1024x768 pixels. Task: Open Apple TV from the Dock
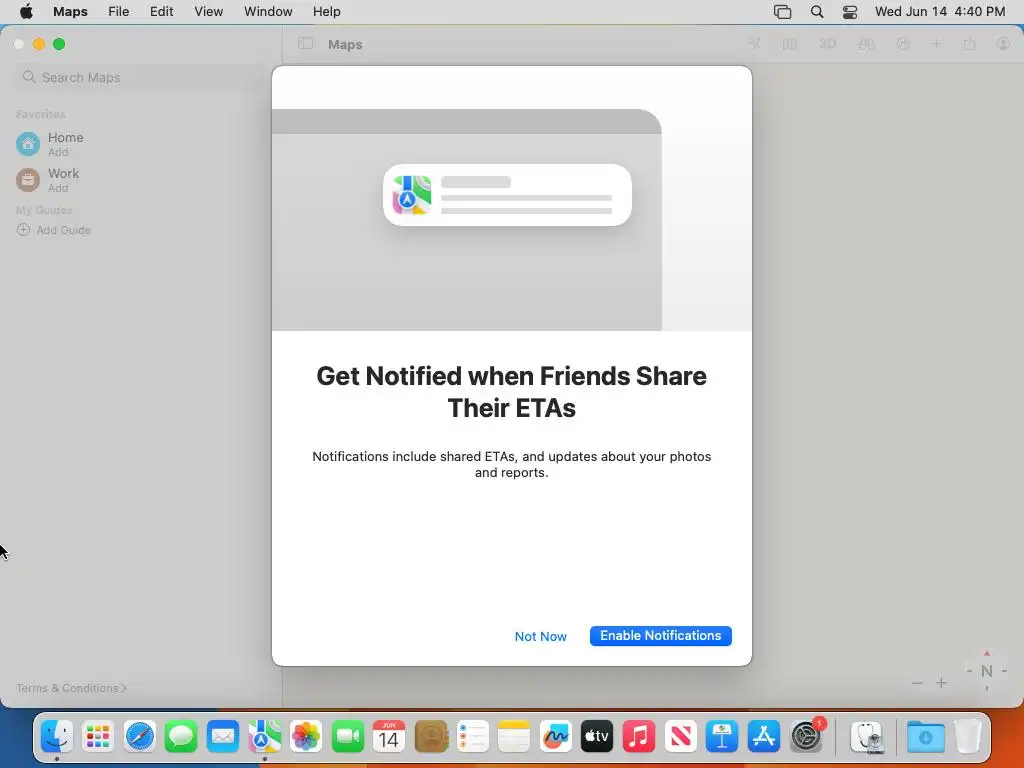tap(597, 737)
